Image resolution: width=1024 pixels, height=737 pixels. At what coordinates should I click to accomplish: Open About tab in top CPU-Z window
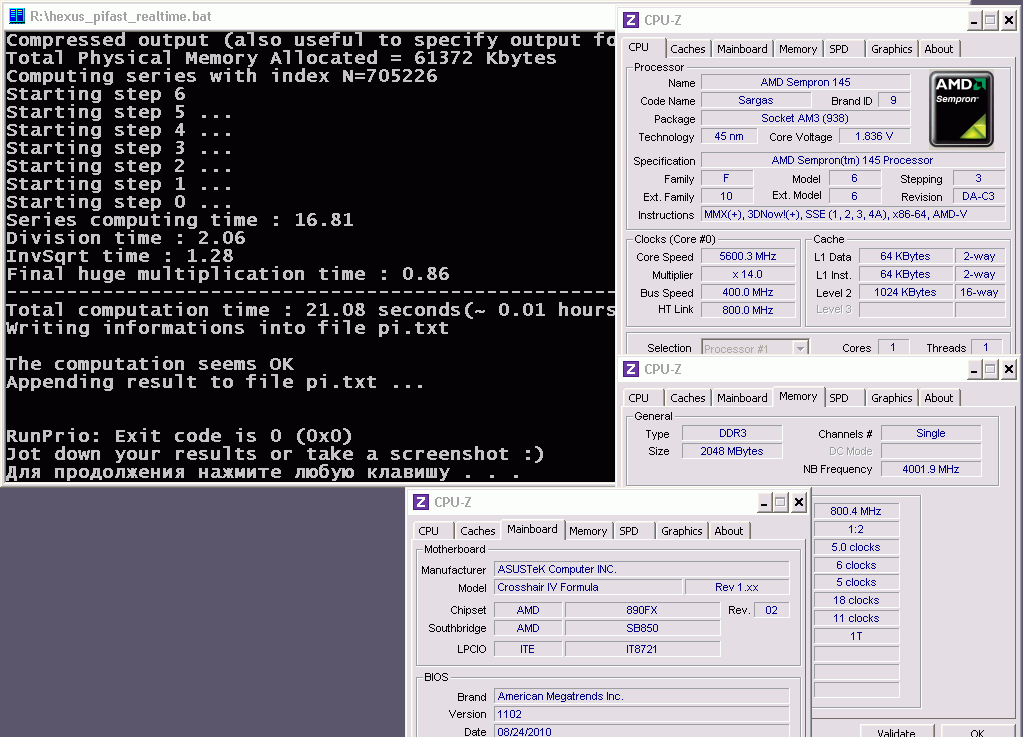click(938, 49)
